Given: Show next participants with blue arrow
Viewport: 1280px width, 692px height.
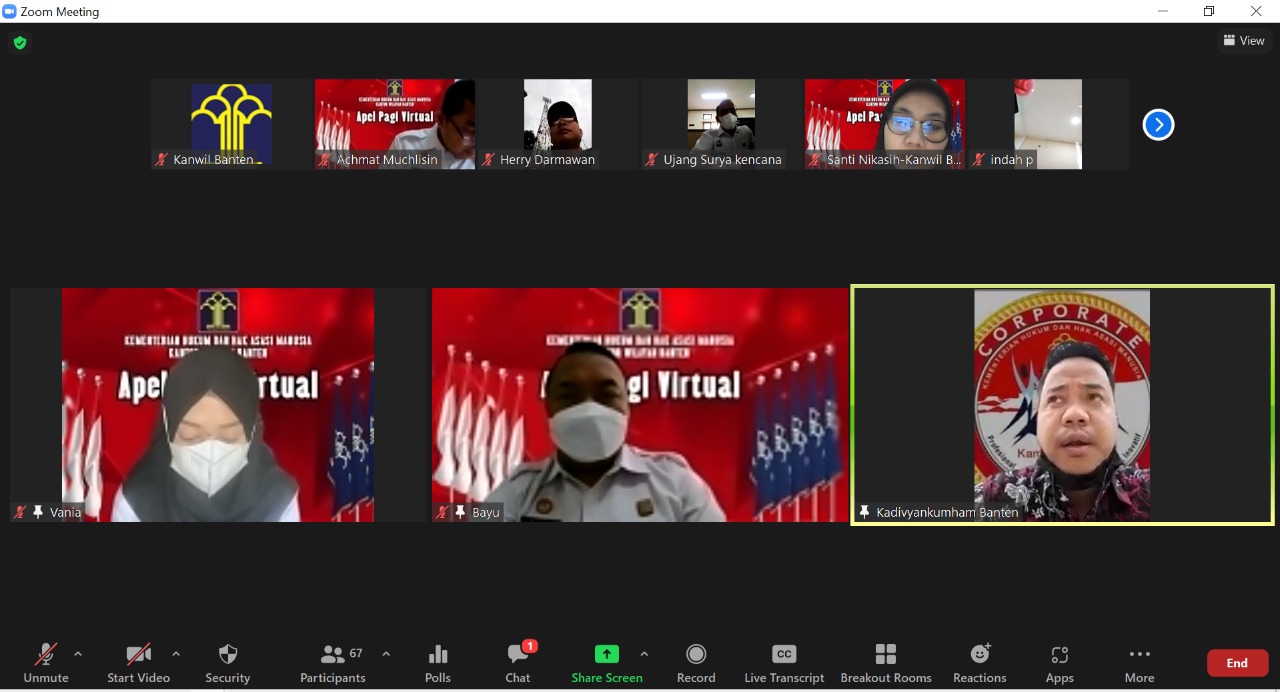Looking at the screenshot, I should pos(1158,125).
